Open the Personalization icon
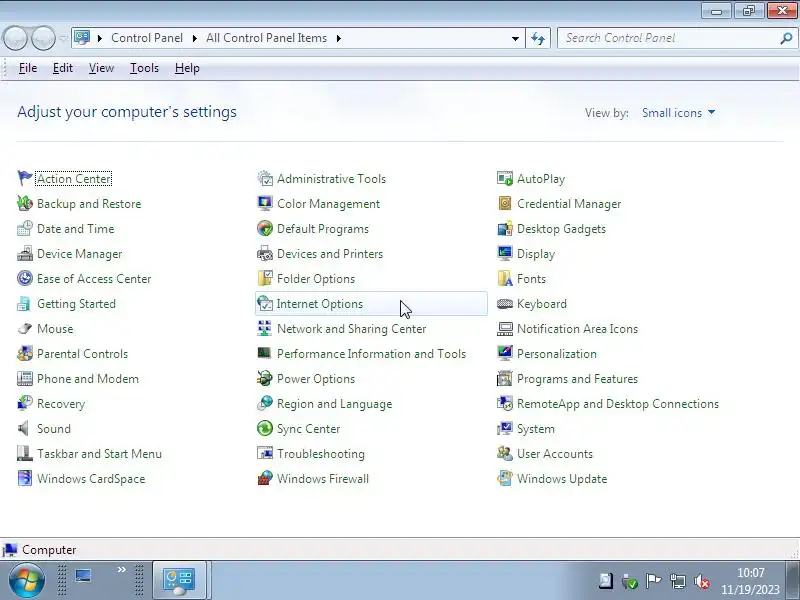 [x=505, y=353]
